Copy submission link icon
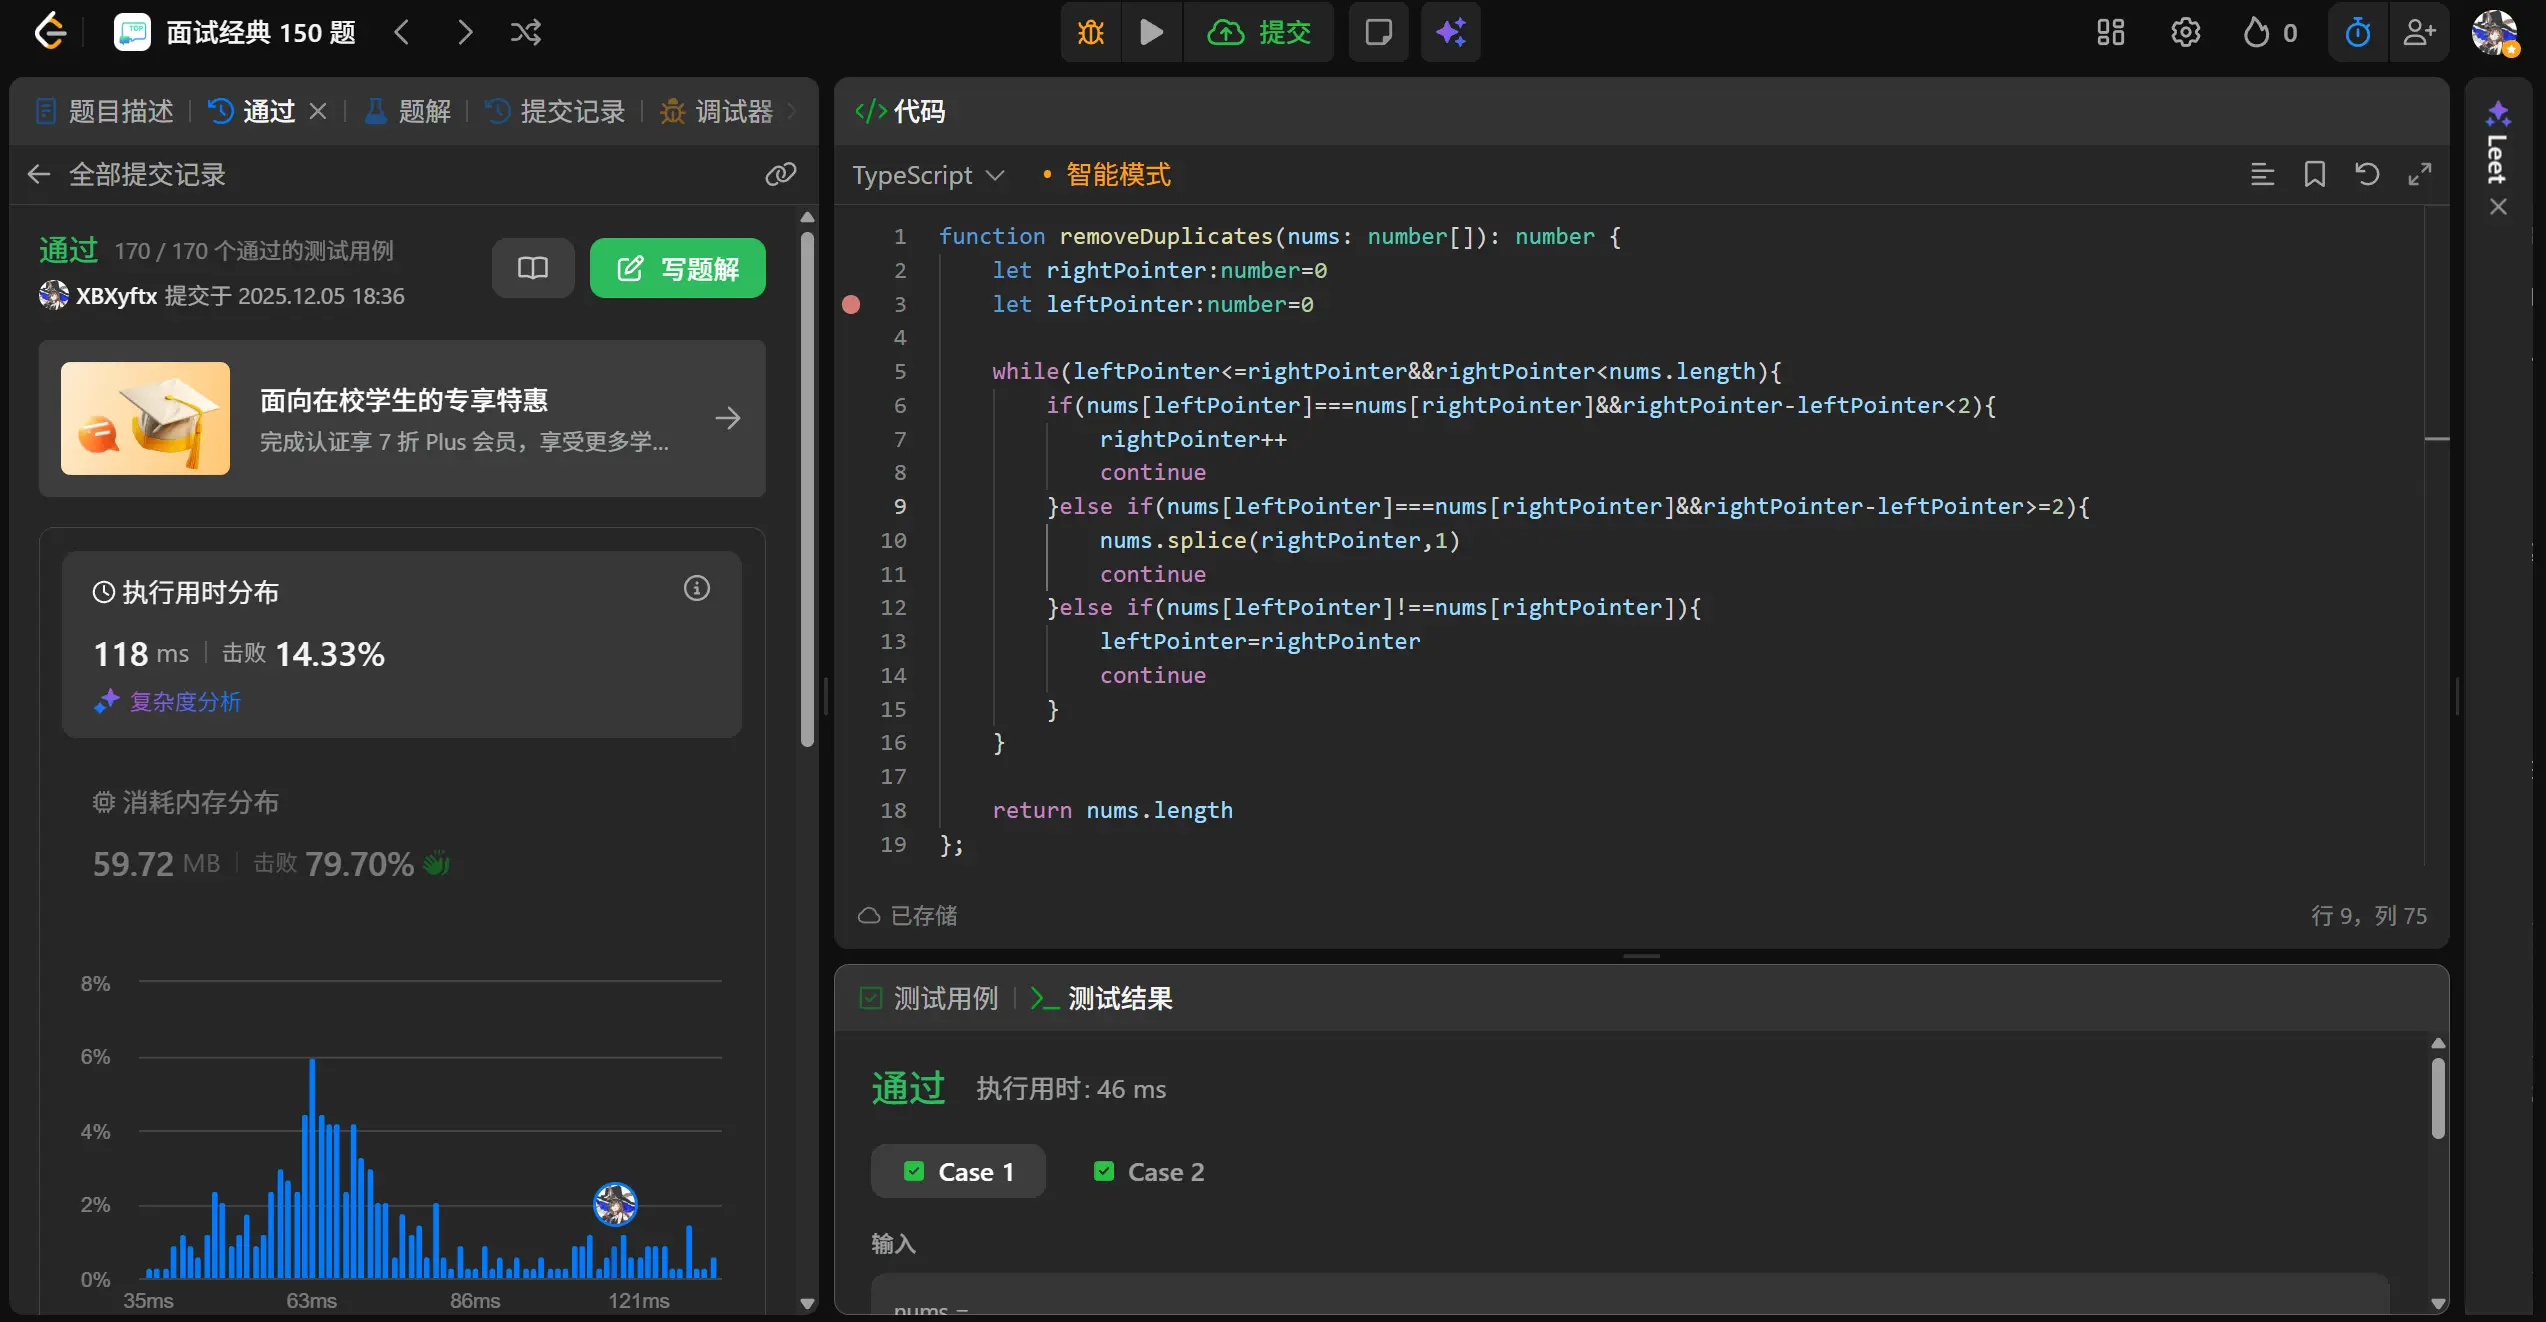Image resolution: width=2546 pixels, height=1322 pixels. (780, 175)
